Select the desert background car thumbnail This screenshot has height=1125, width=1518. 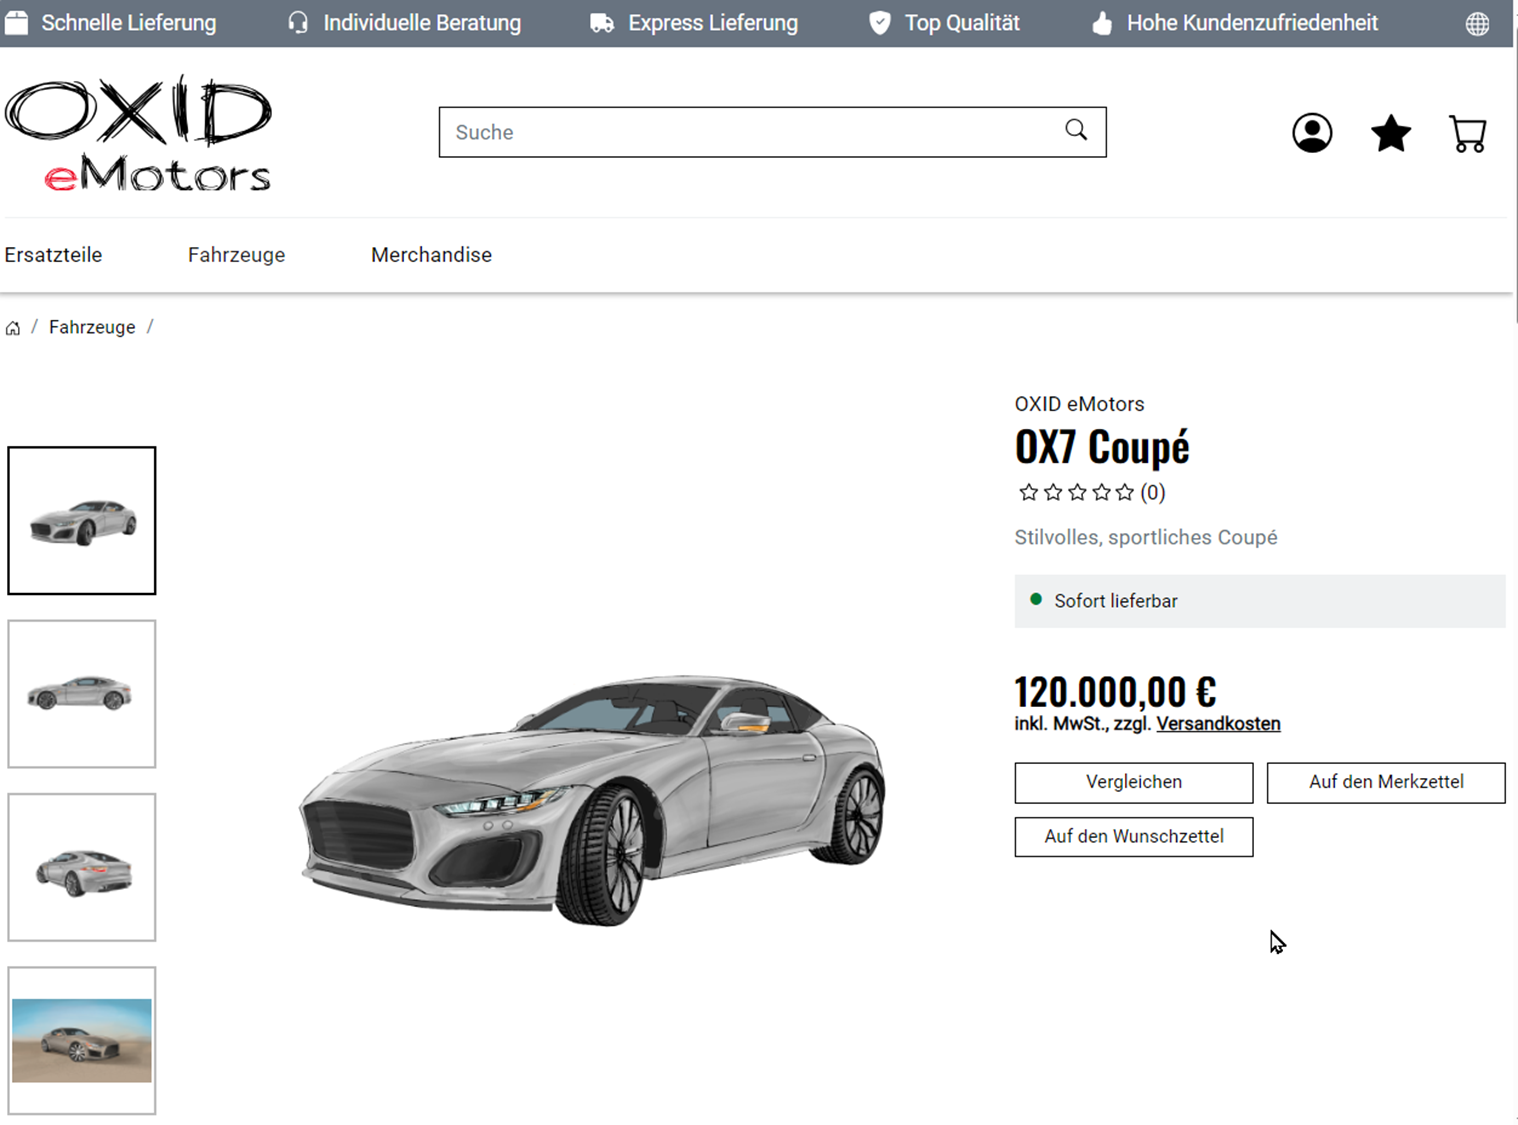point(82,1040)
